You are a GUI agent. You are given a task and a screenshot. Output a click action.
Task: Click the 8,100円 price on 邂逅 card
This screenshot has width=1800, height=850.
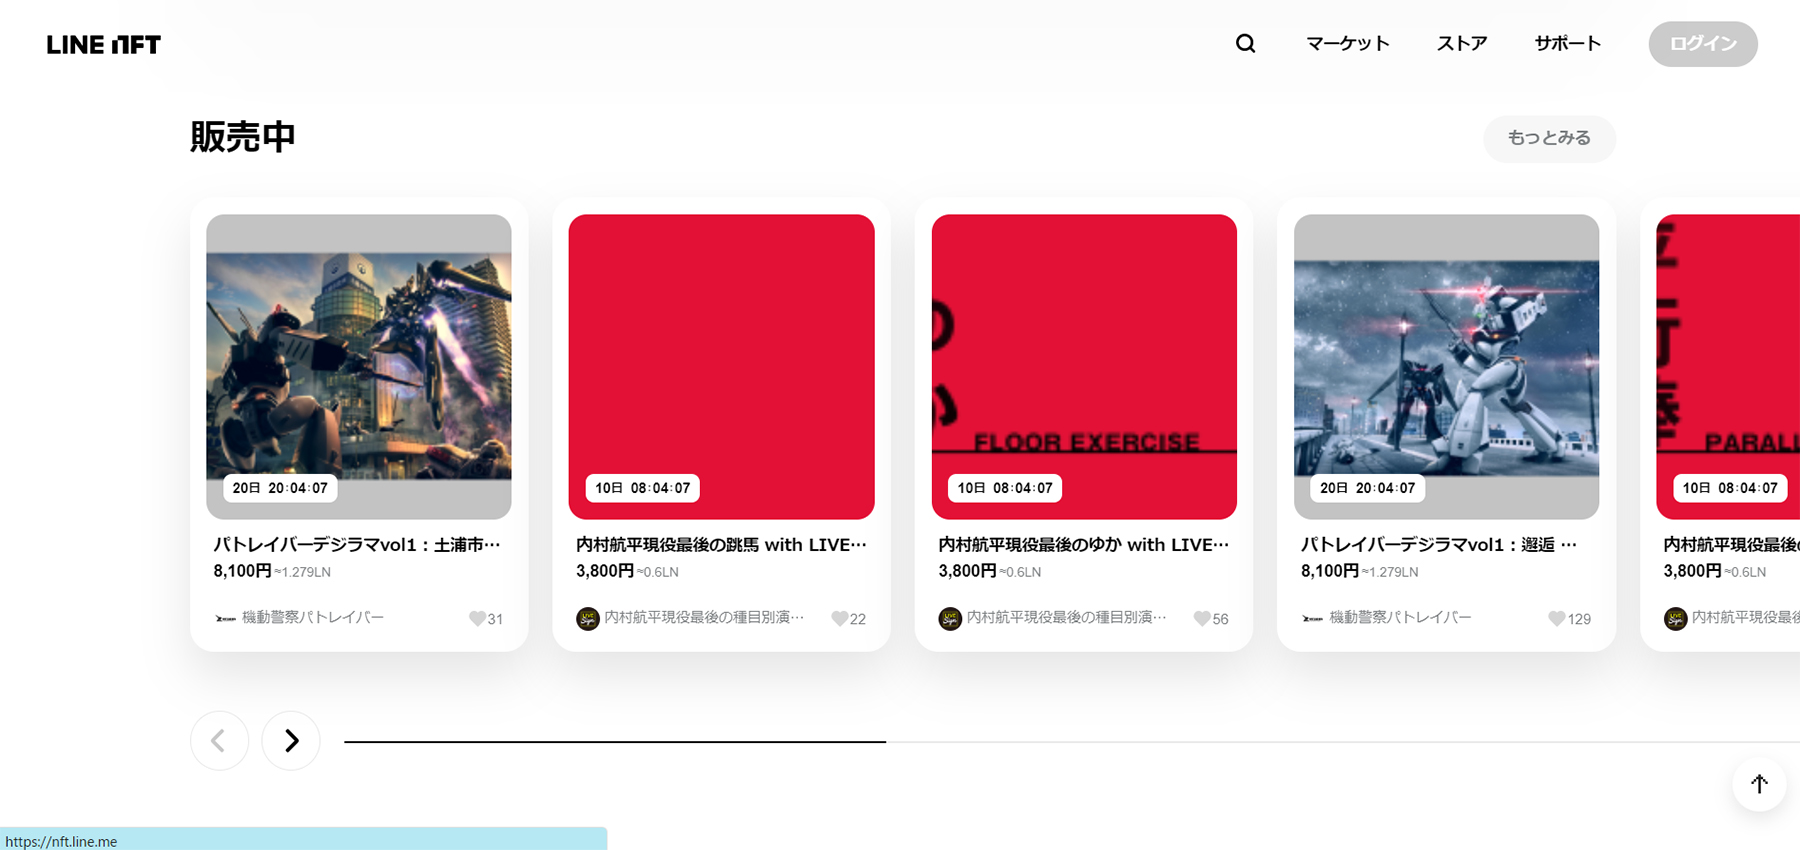pos(1330,571)
